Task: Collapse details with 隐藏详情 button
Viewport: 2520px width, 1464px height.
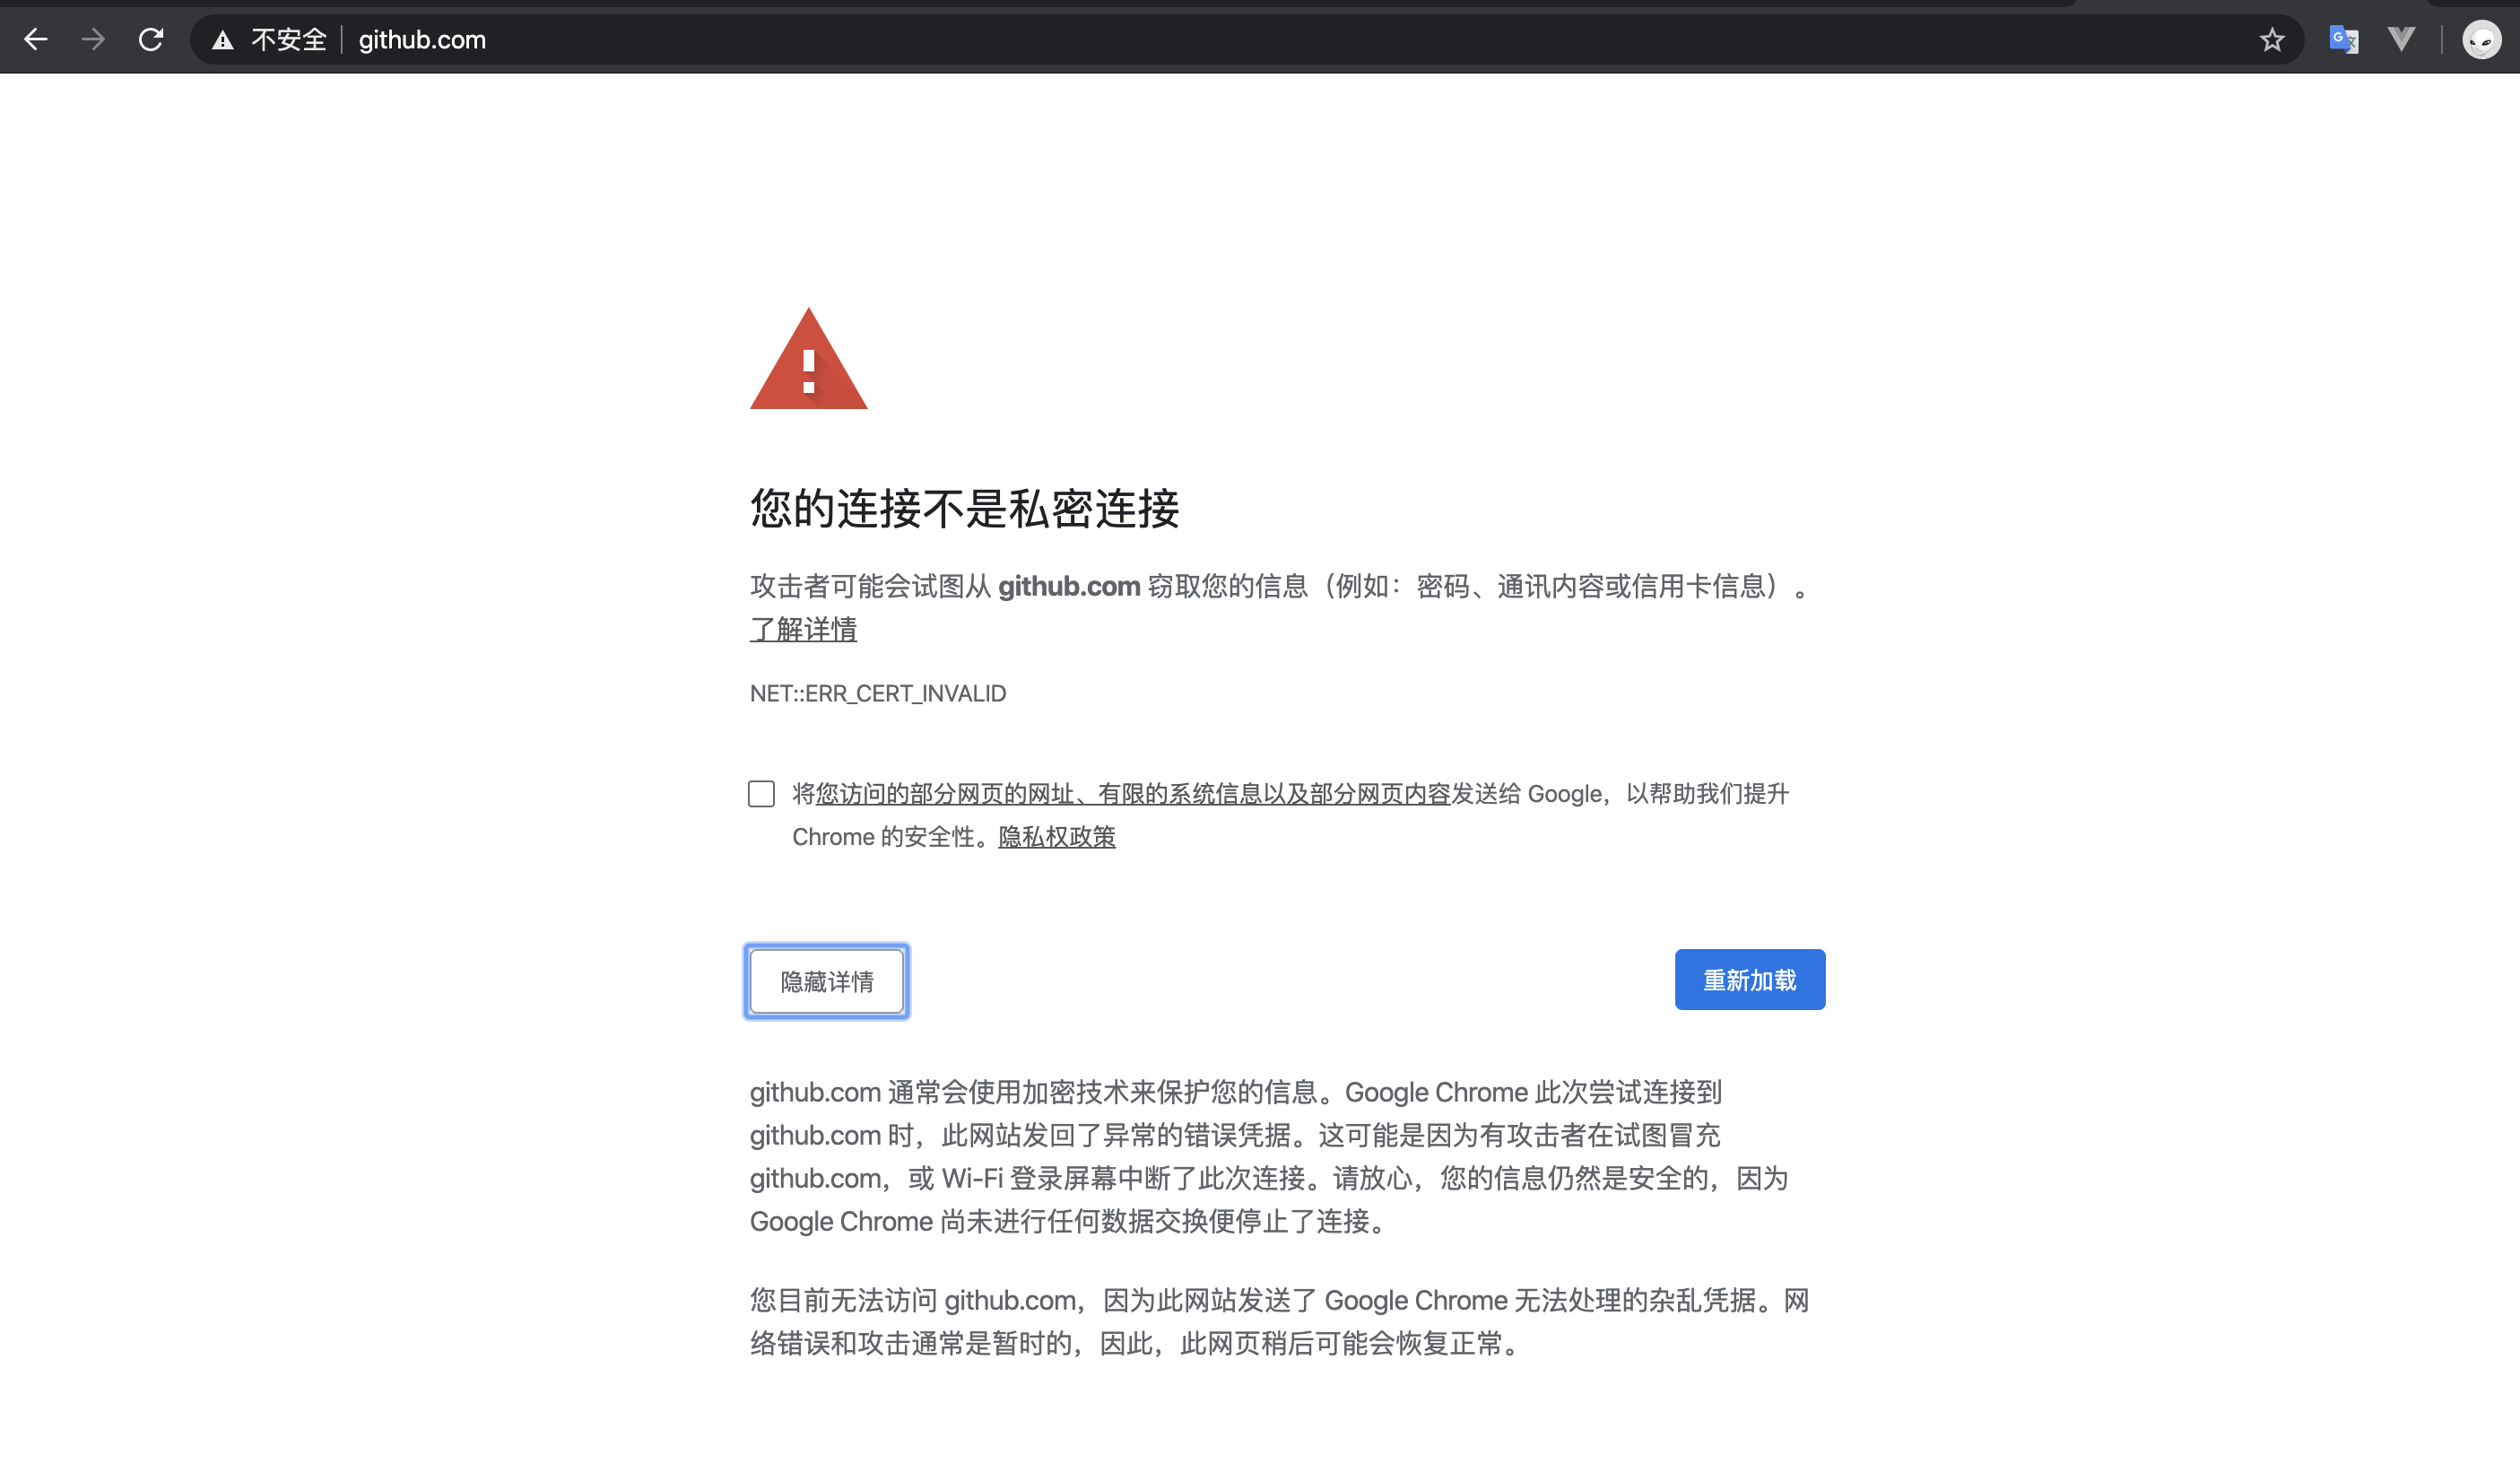Action: click(826, 981)
